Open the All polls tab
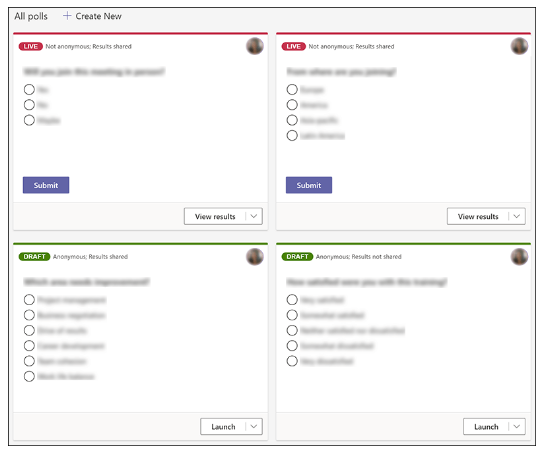 [31, 16]
